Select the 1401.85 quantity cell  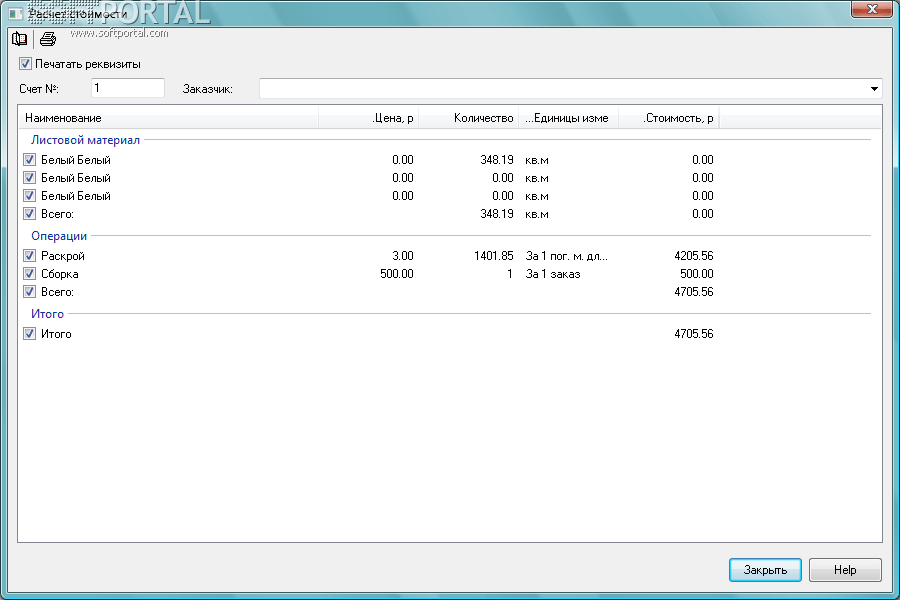click(494, 256)
